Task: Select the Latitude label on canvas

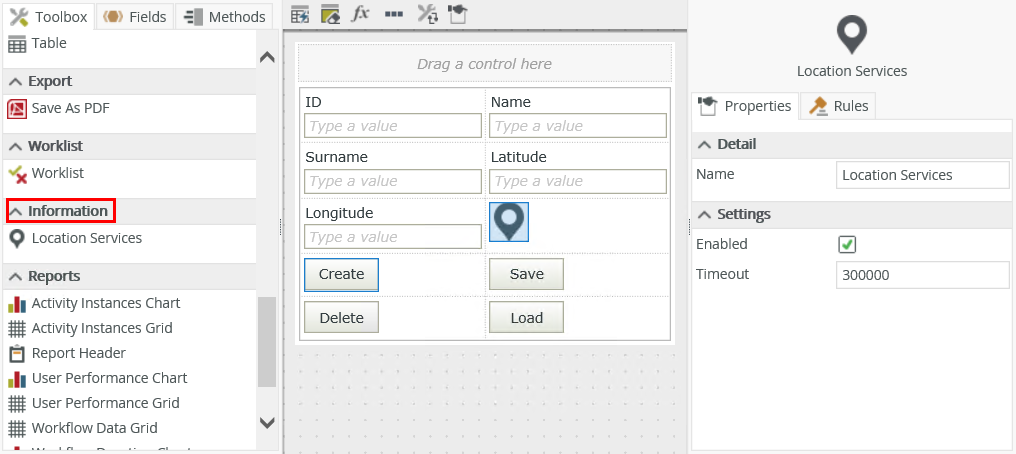Action: 518,157
